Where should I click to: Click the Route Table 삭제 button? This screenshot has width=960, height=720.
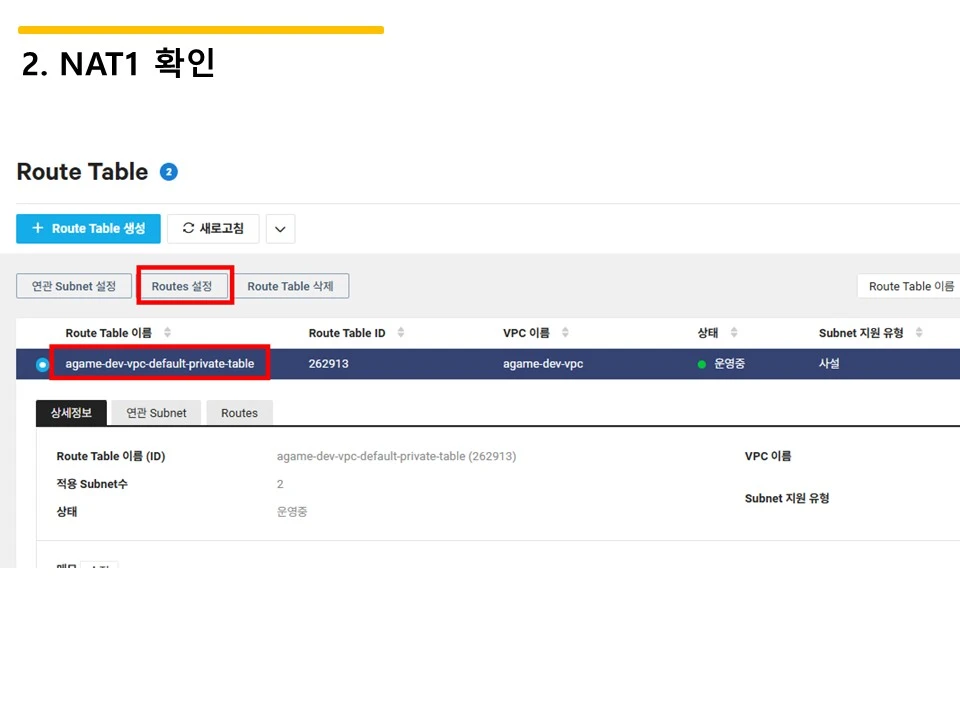point(292,285)
